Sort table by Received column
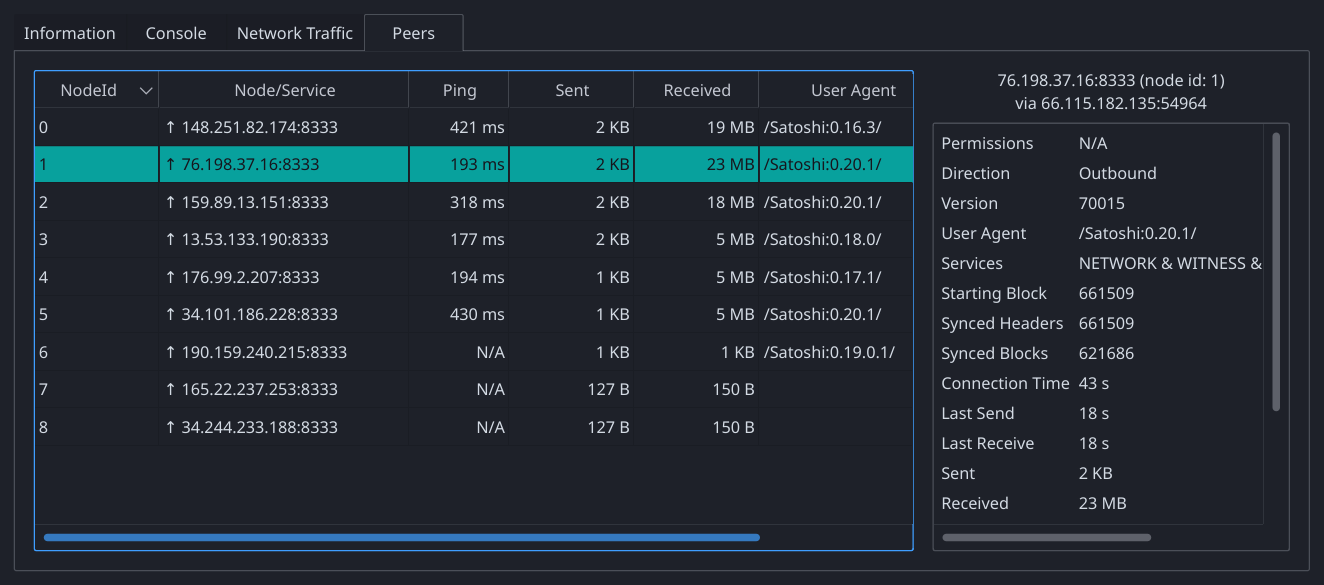Screen dimensions: 1324x585 [697, 90]
